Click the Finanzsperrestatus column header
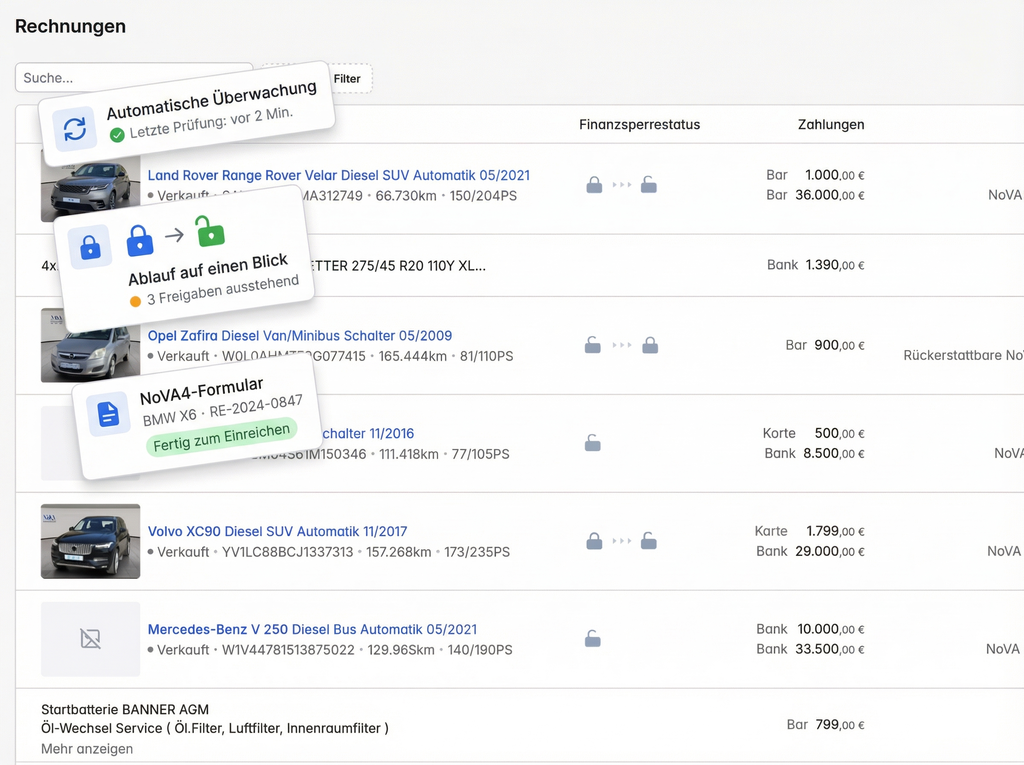This screenshot has height=765, width=1024. tap(639, 125)
